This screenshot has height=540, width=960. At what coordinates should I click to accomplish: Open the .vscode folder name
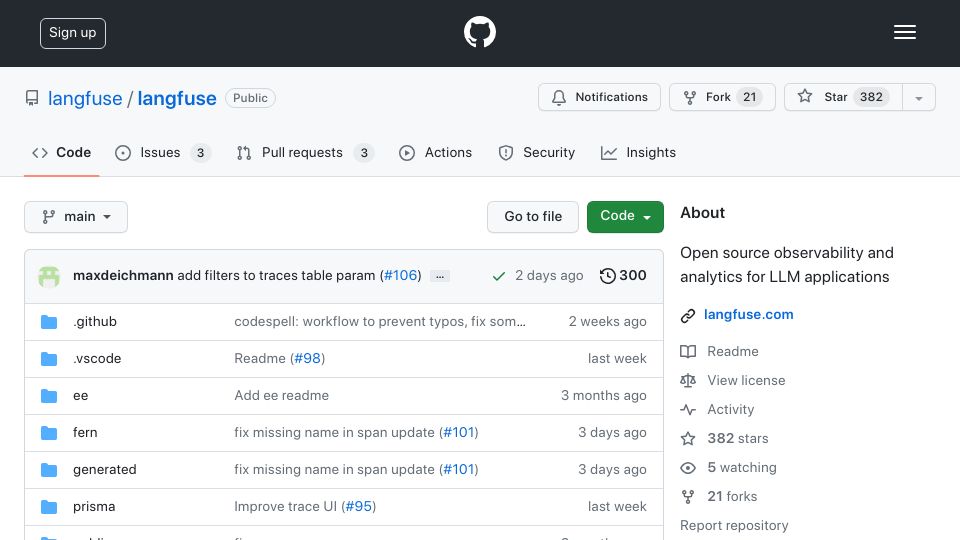[x=97, y=358]
